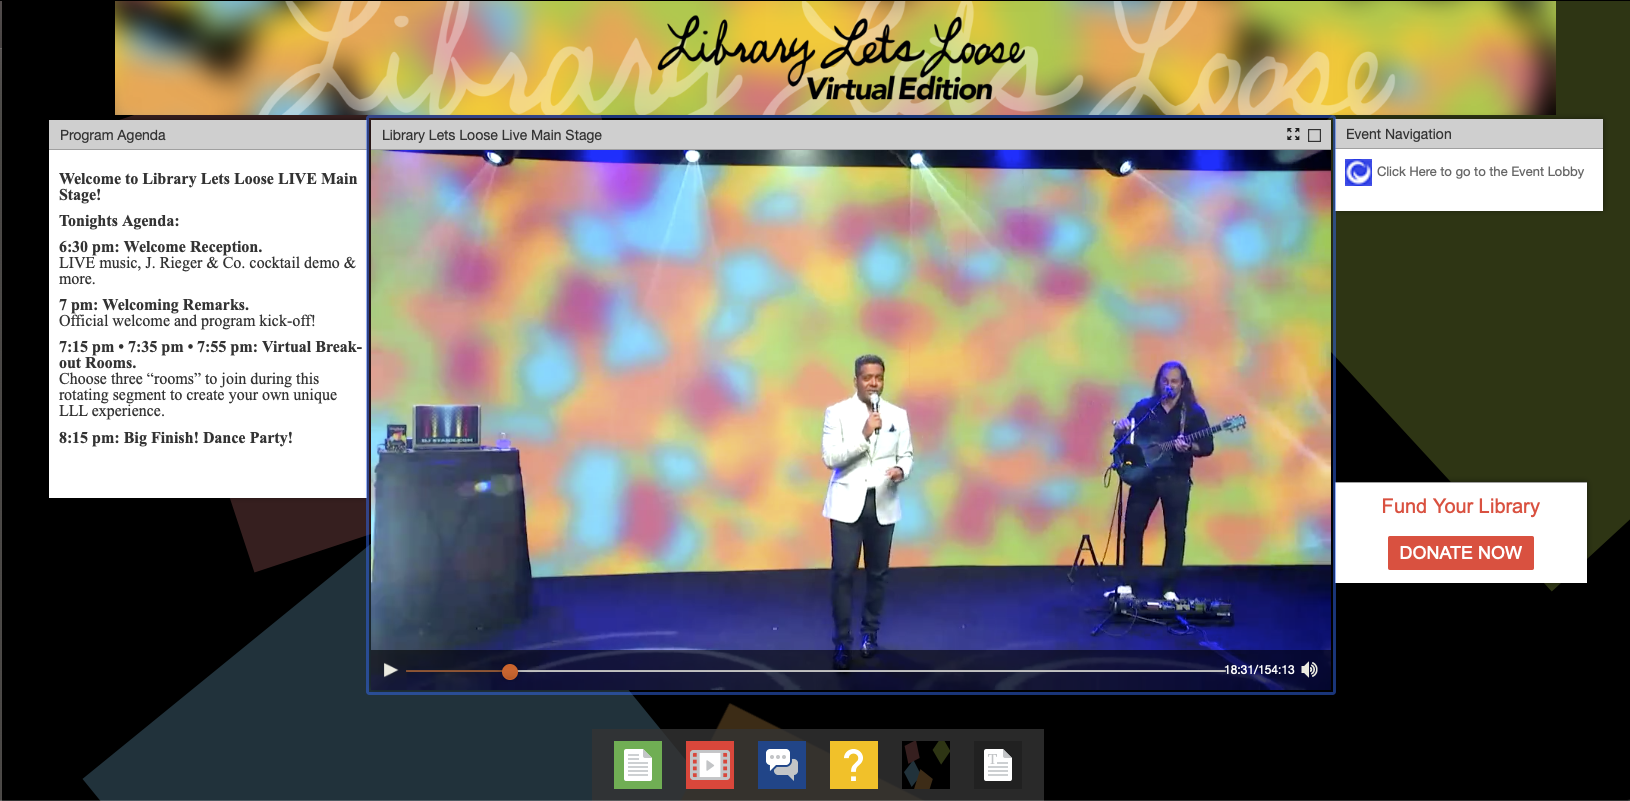
Task: Open the green document icon in bottom dock
Action: (638, 765)
